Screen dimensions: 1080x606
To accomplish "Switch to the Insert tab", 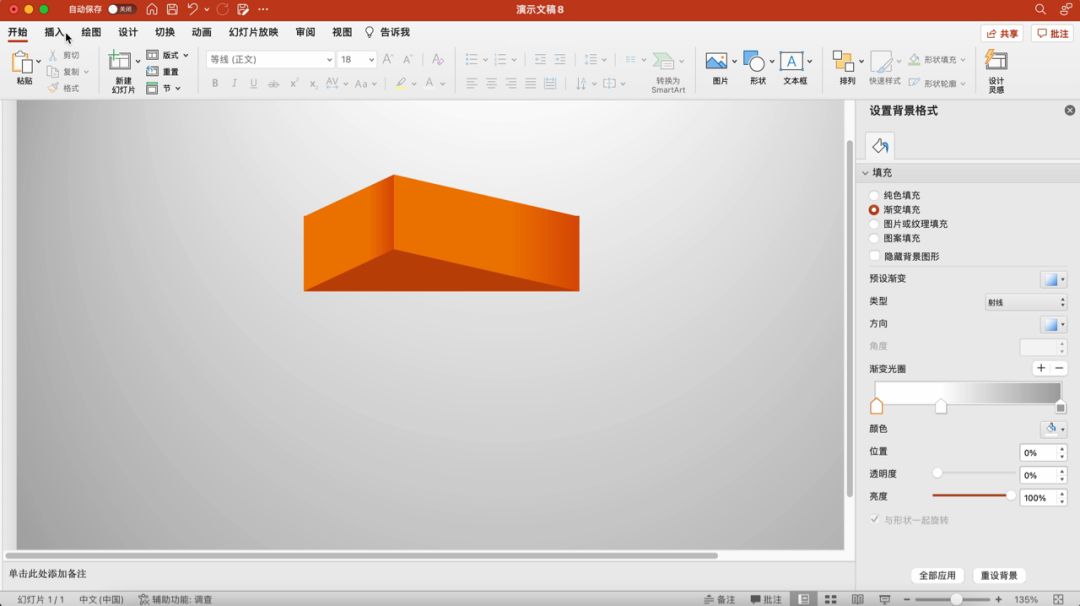I will point(54,32).
